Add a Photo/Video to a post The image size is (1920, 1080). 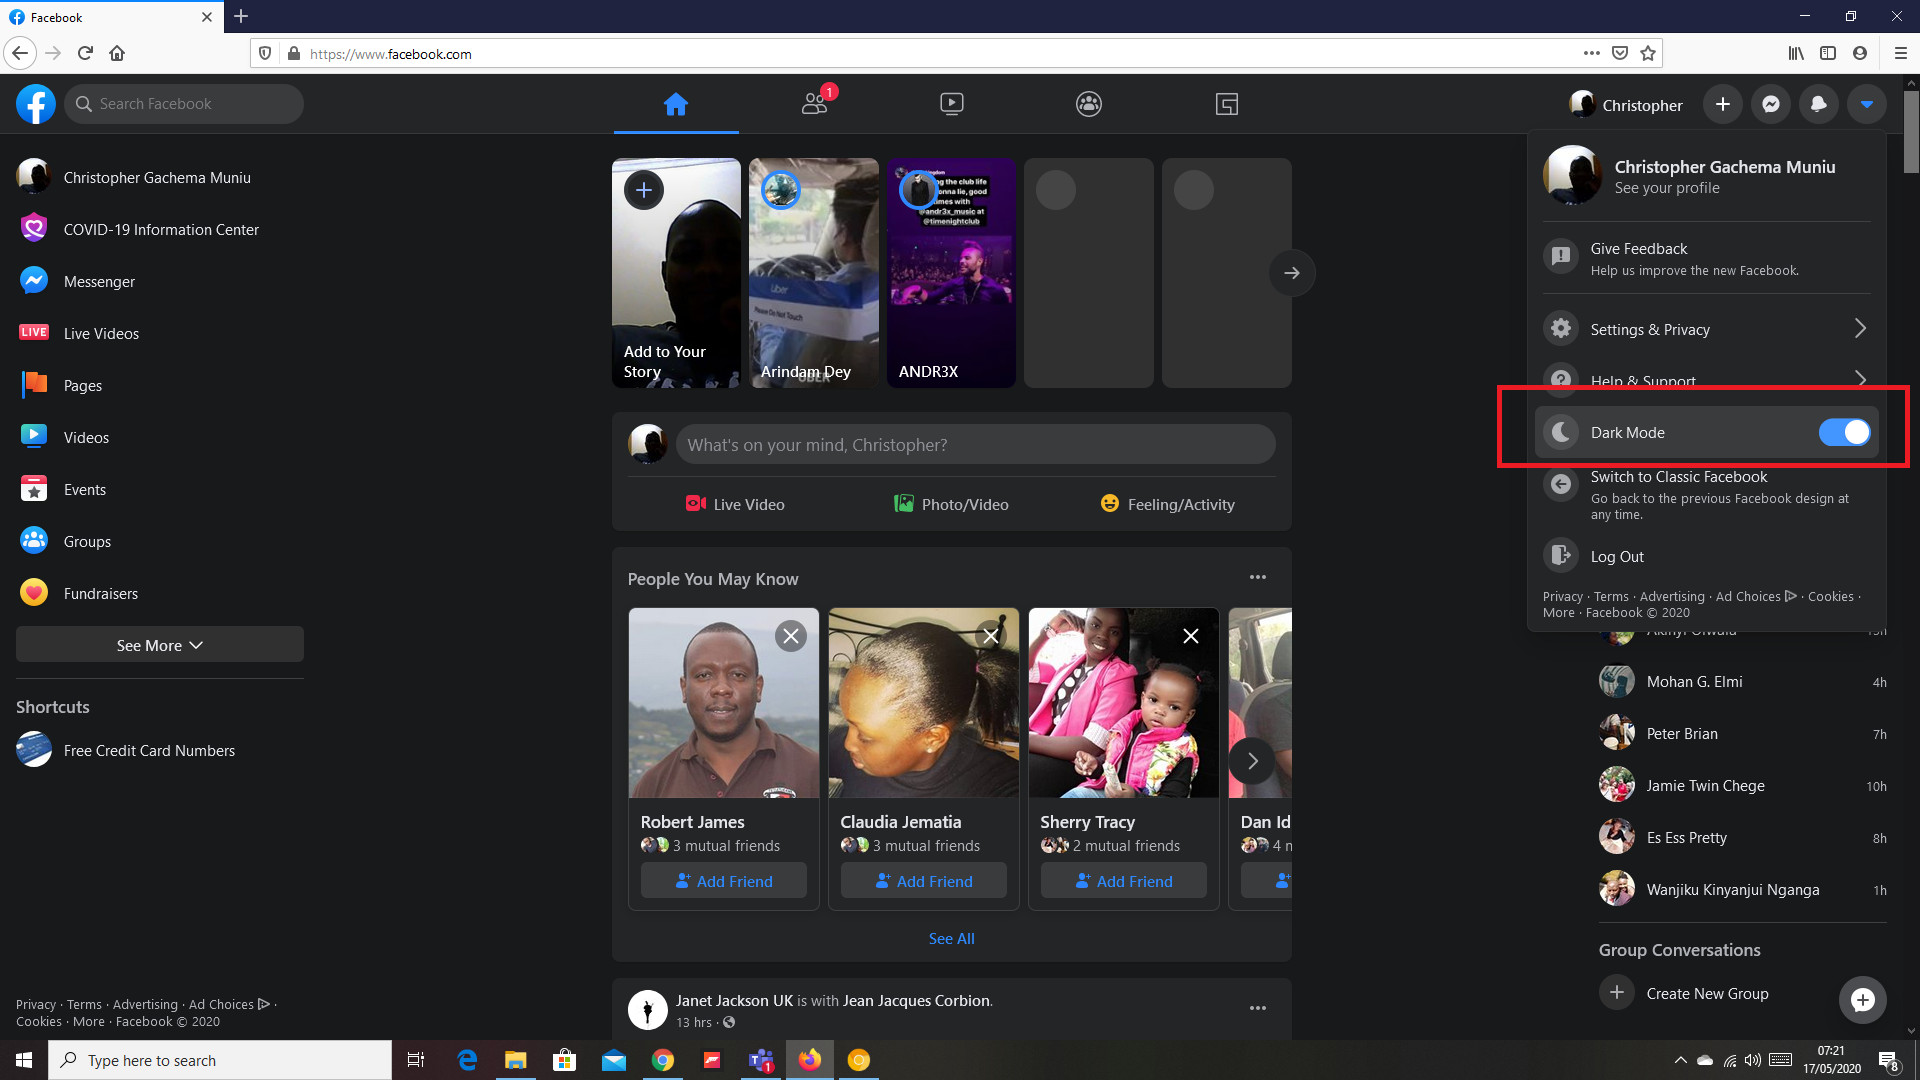(952, 504)
